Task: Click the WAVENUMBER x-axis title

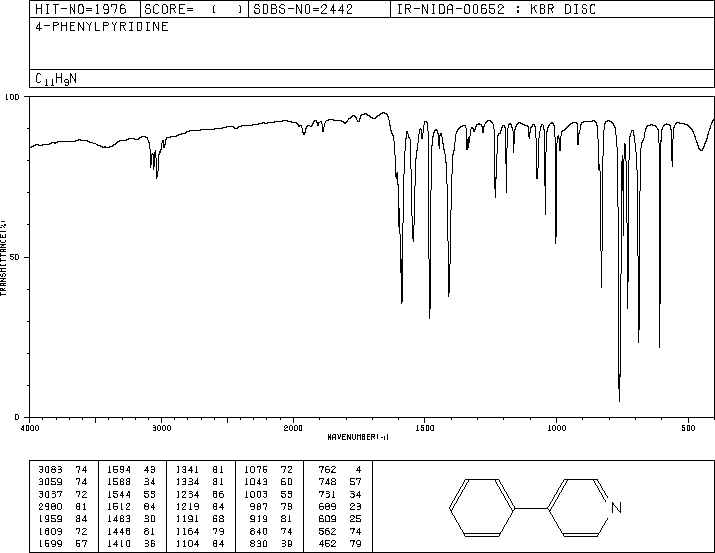Action: tap(358, 437)
